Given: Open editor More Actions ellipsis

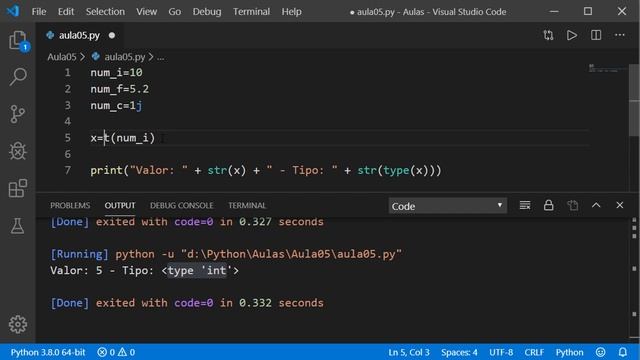Looking at the screenshot, I should 620,36.
